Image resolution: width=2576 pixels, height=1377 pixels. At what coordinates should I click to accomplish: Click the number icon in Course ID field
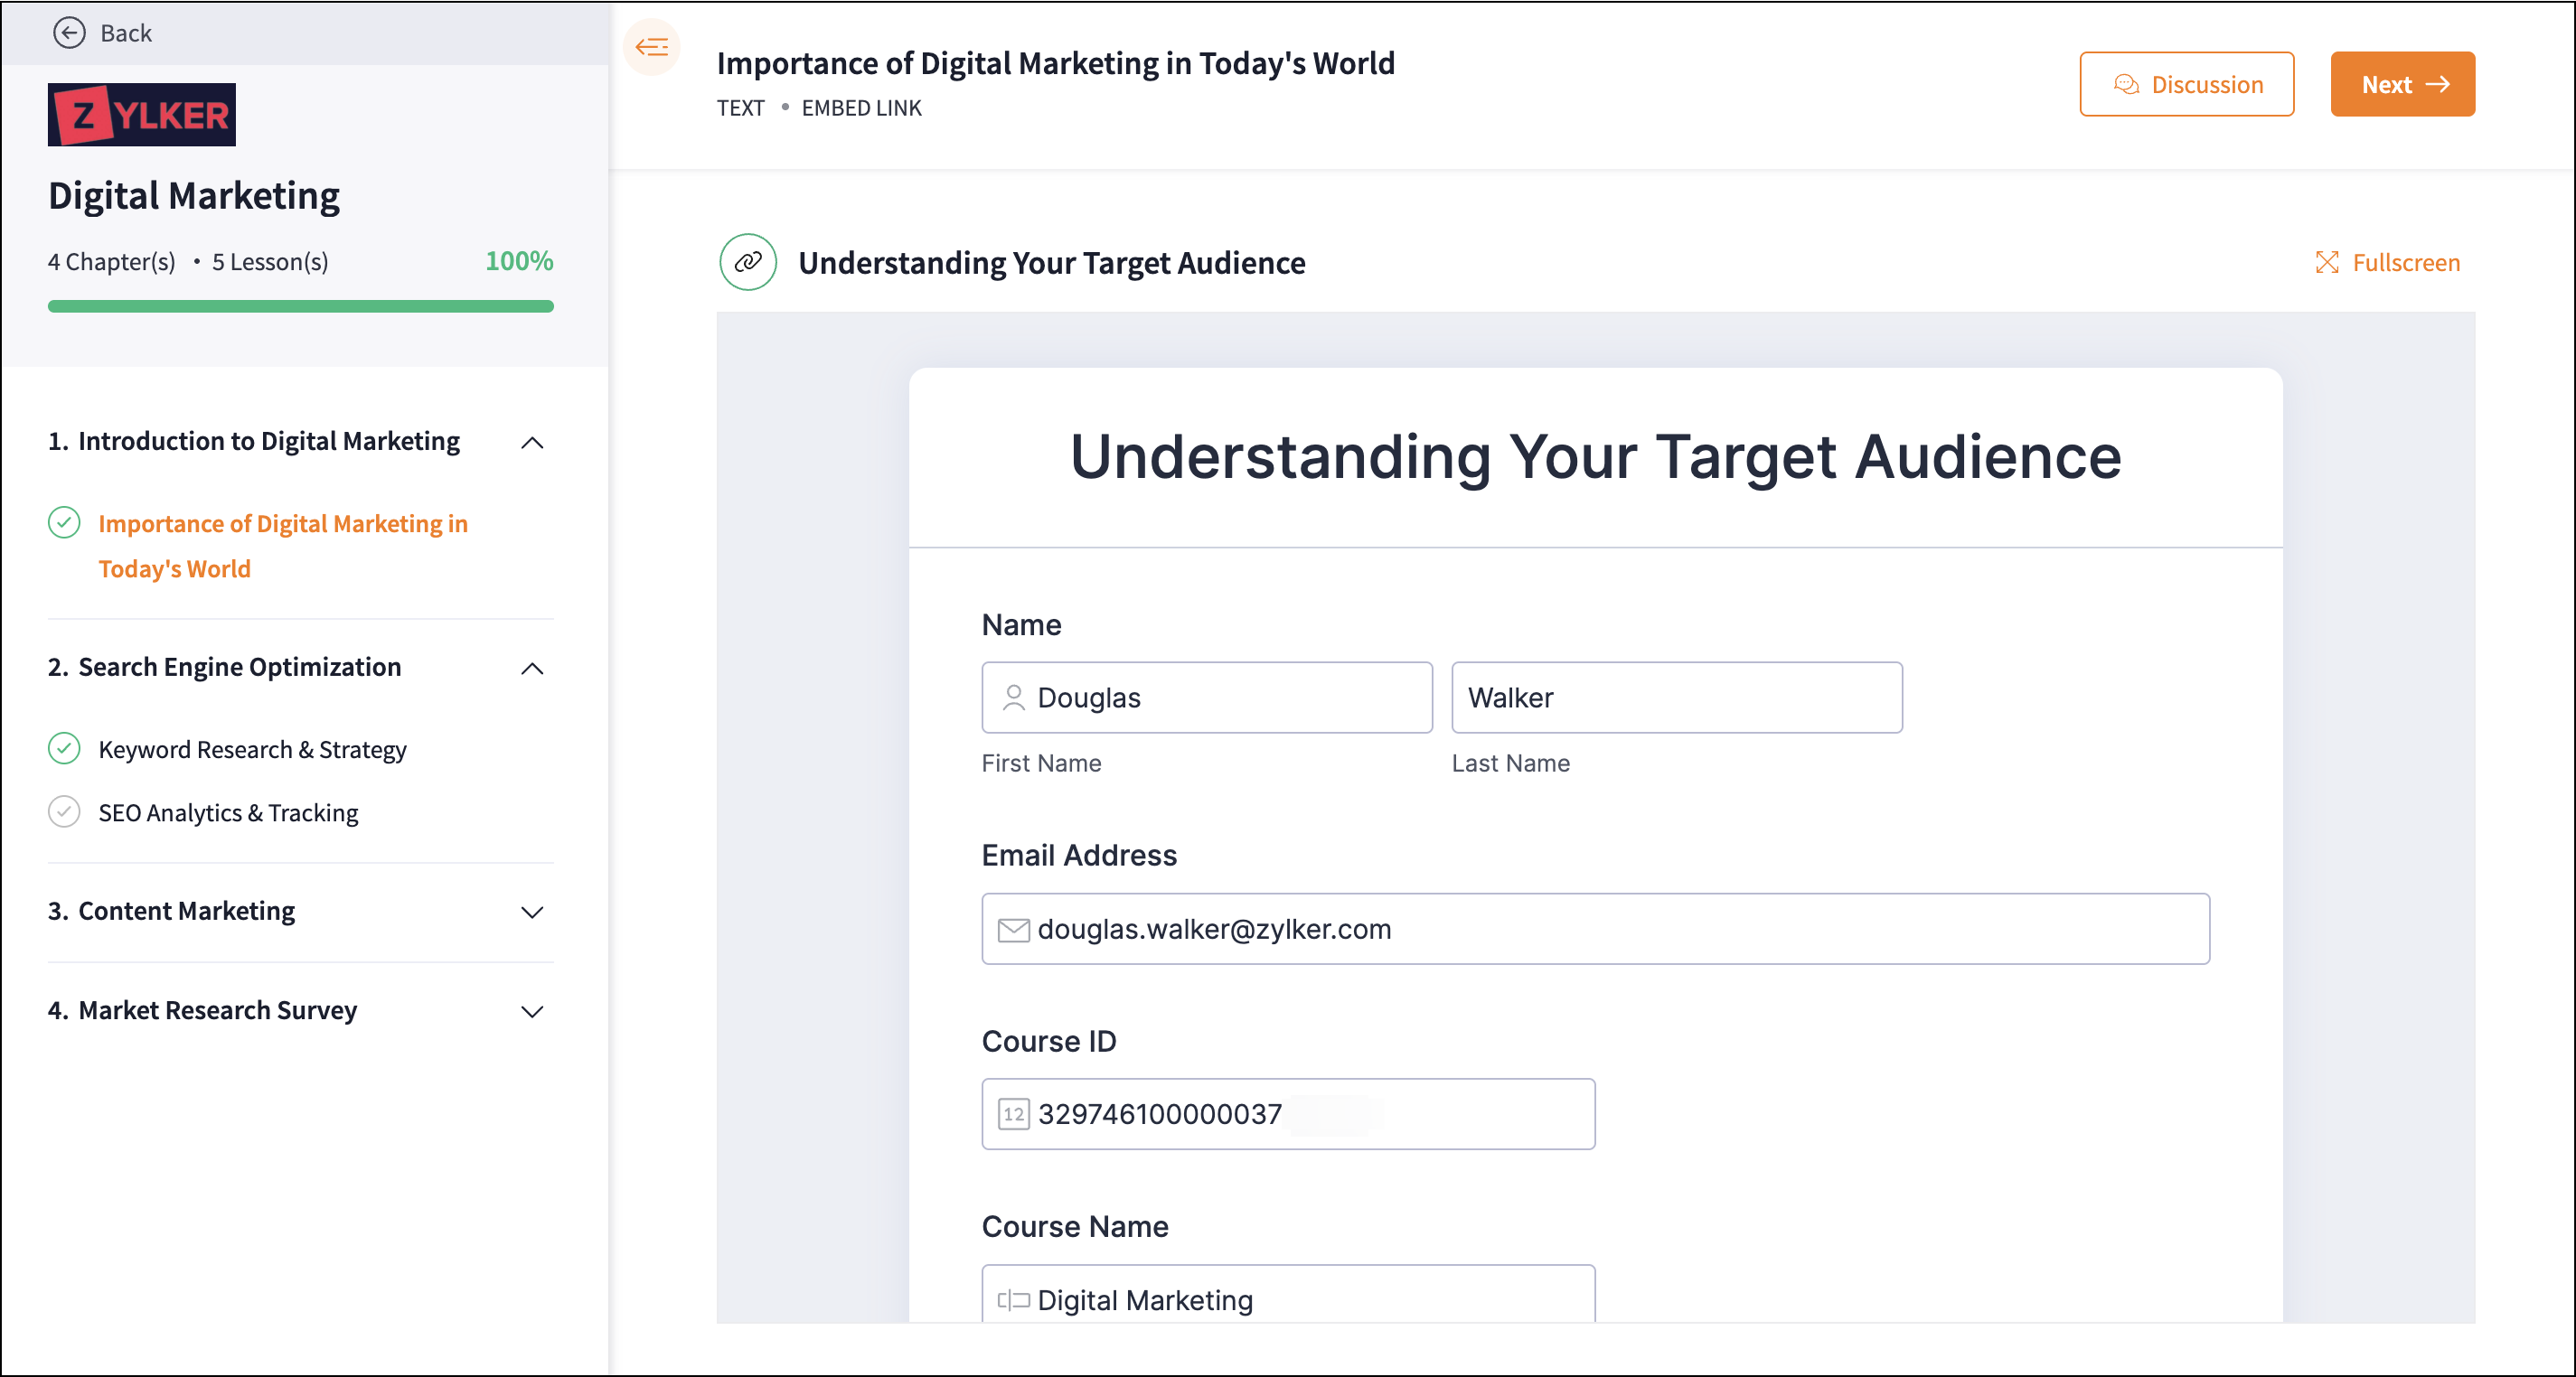pos(1013,1114)
